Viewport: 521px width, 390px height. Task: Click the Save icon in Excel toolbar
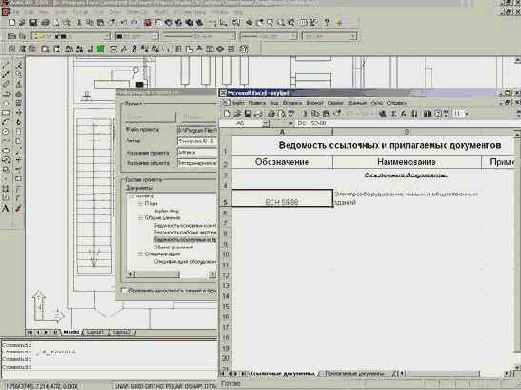(248, 114)
